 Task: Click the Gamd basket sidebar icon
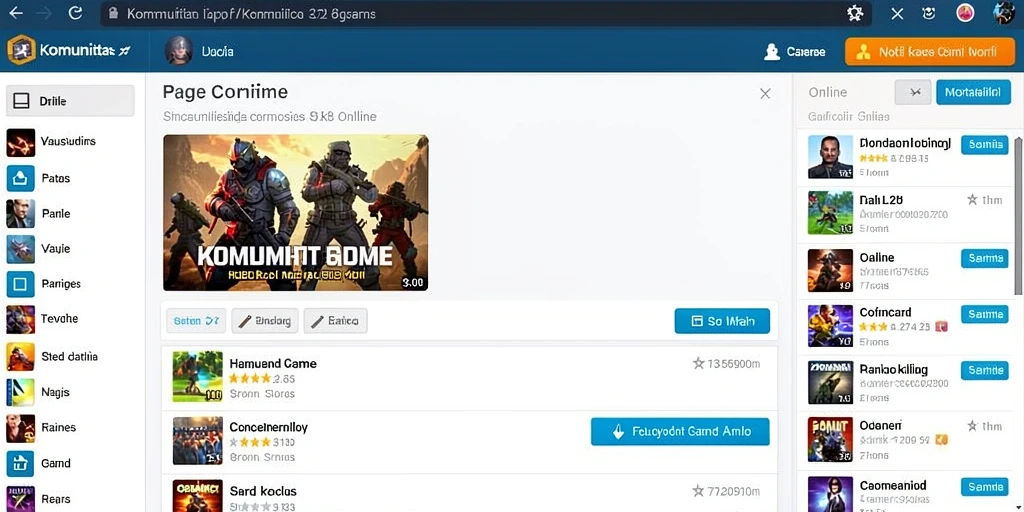(x=20, y=463)
